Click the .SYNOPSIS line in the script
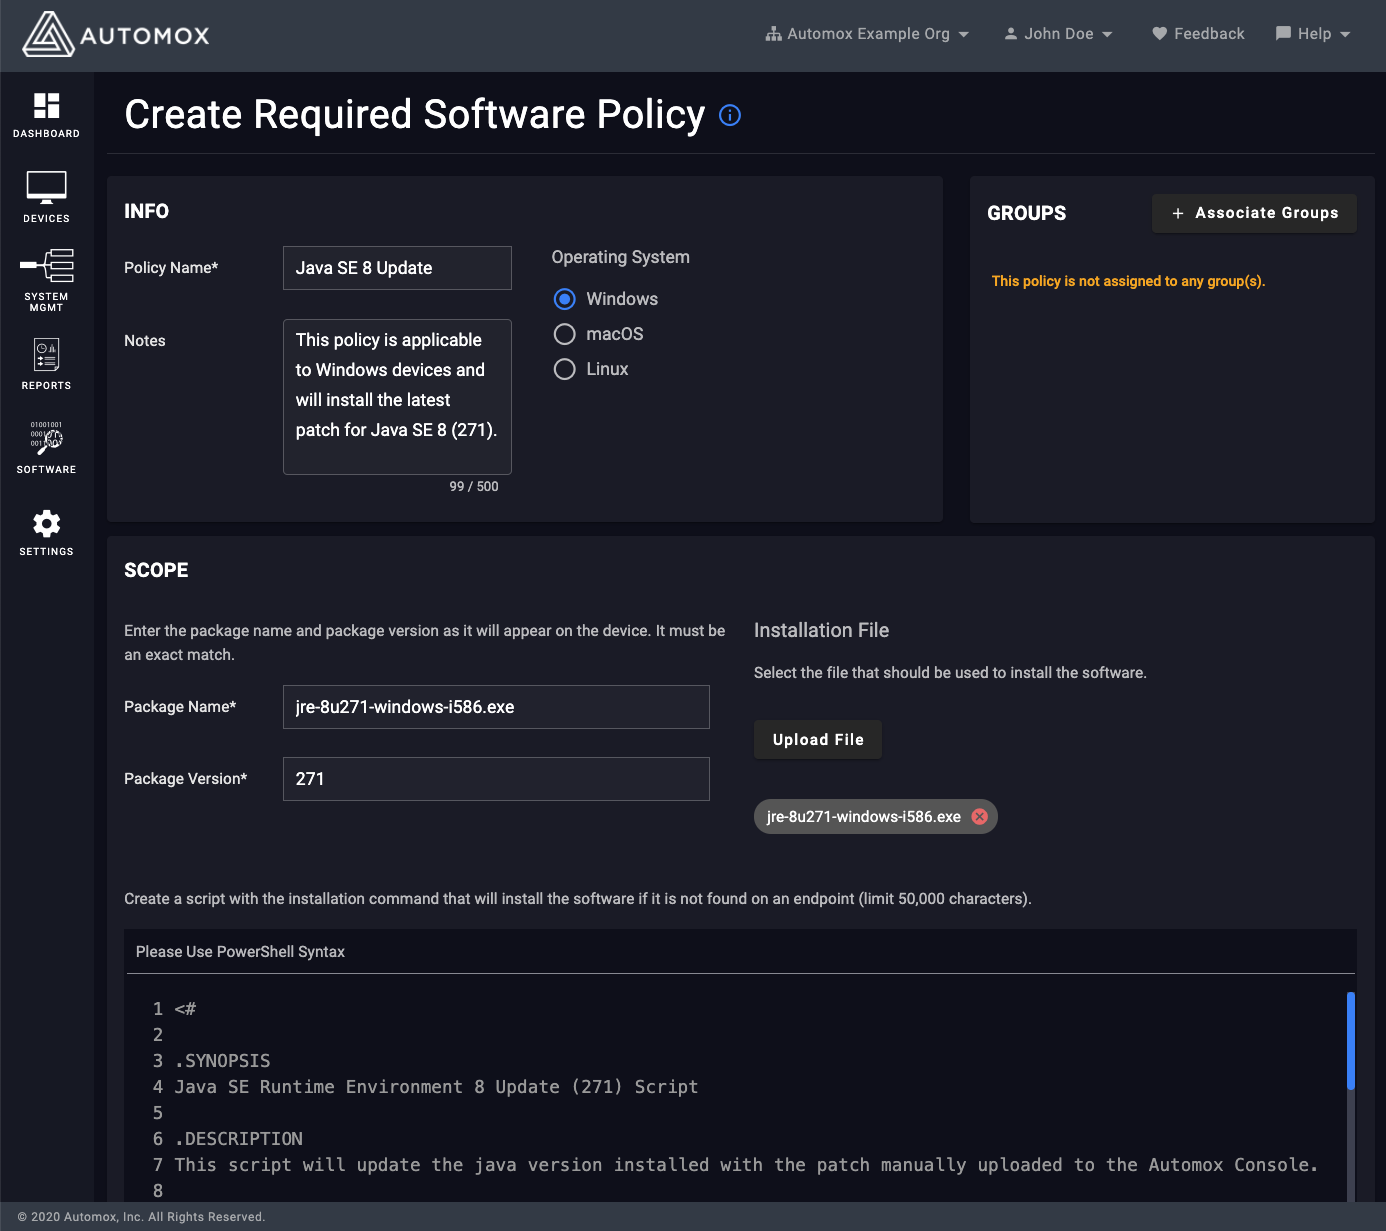The image size is (1386, 1231). click(x=222, y=1061)
